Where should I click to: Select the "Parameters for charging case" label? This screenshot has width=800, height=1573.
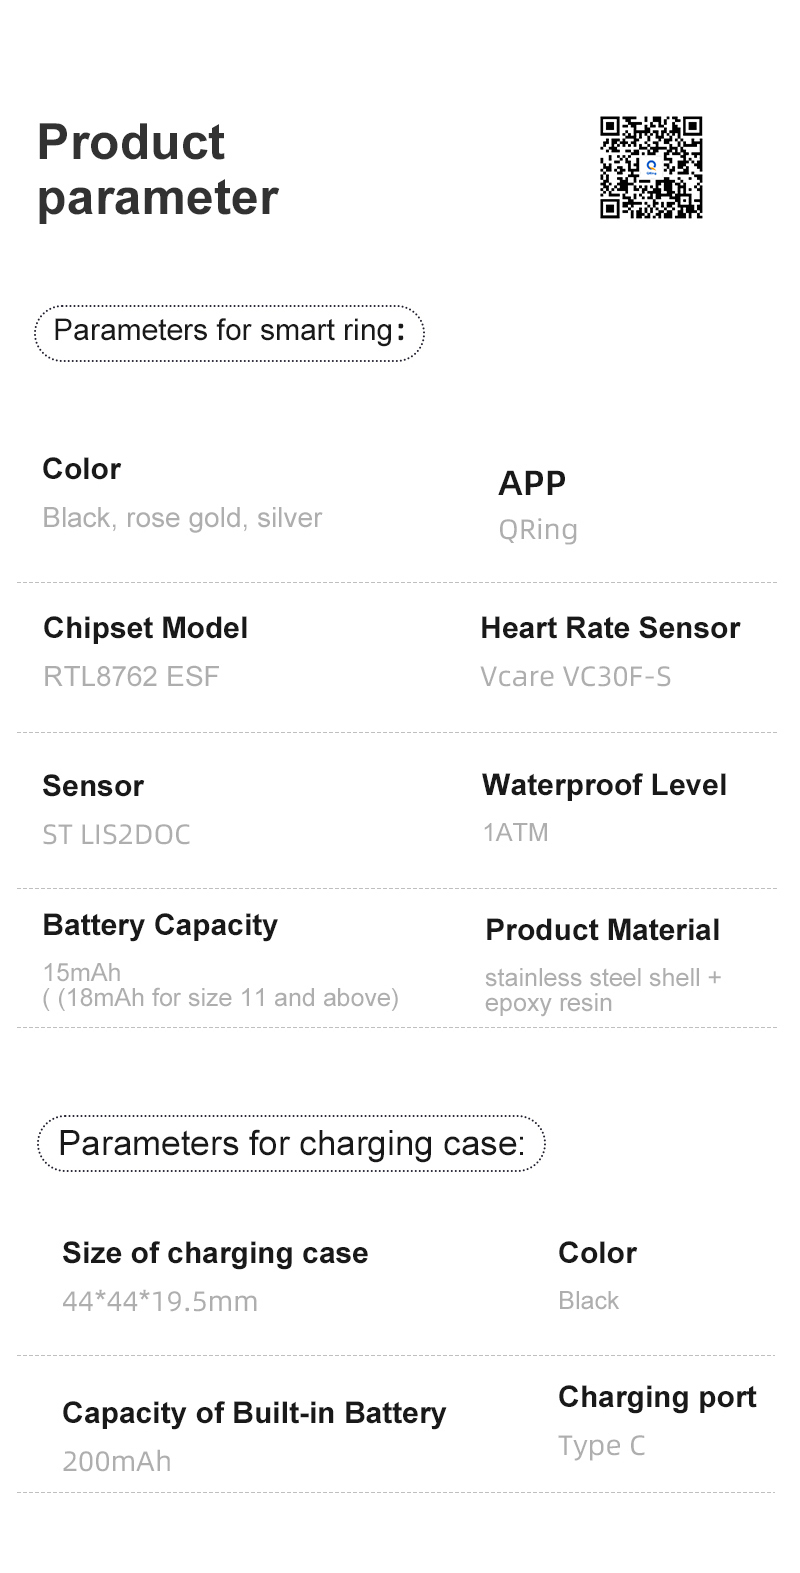(x=291, y=1143)
